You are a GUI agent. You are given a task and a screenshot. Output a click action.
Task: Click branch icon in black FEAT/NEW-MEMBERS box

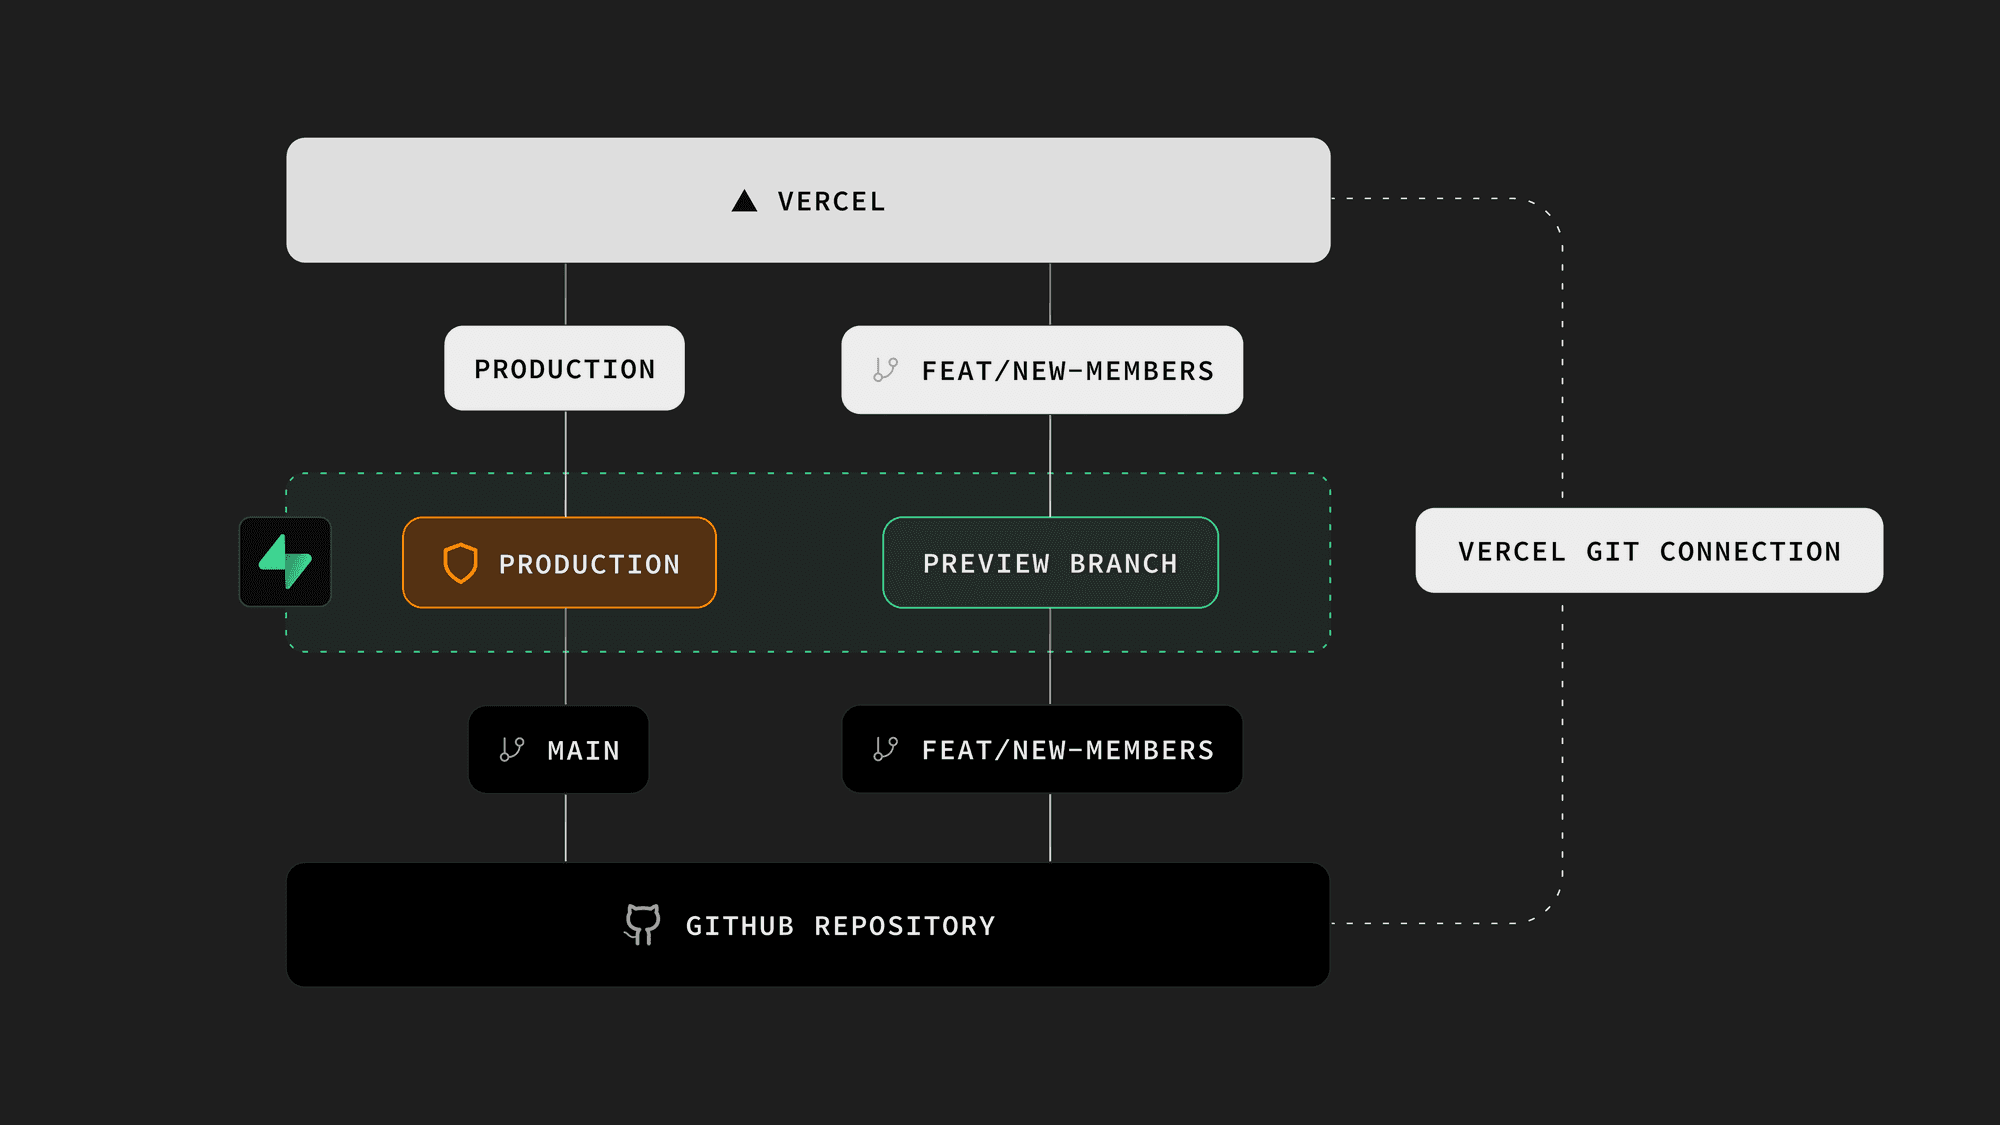coord(885,749)
